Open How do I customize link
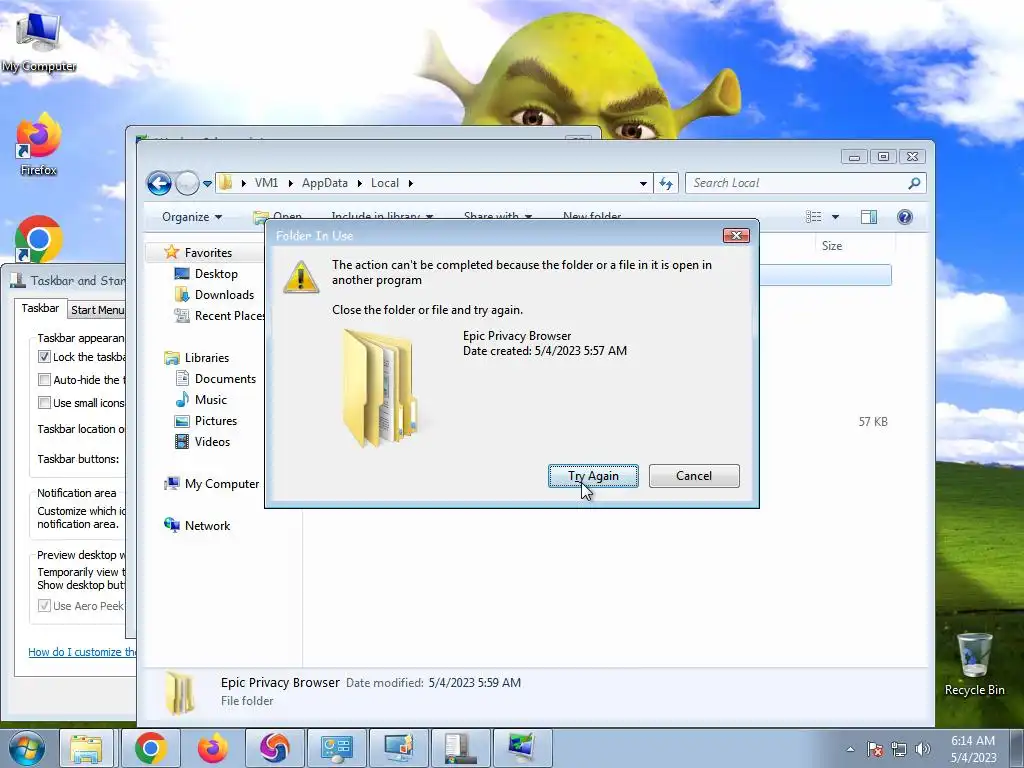The height and width of the screenshot is (768, 1024). tap(82, 652)
